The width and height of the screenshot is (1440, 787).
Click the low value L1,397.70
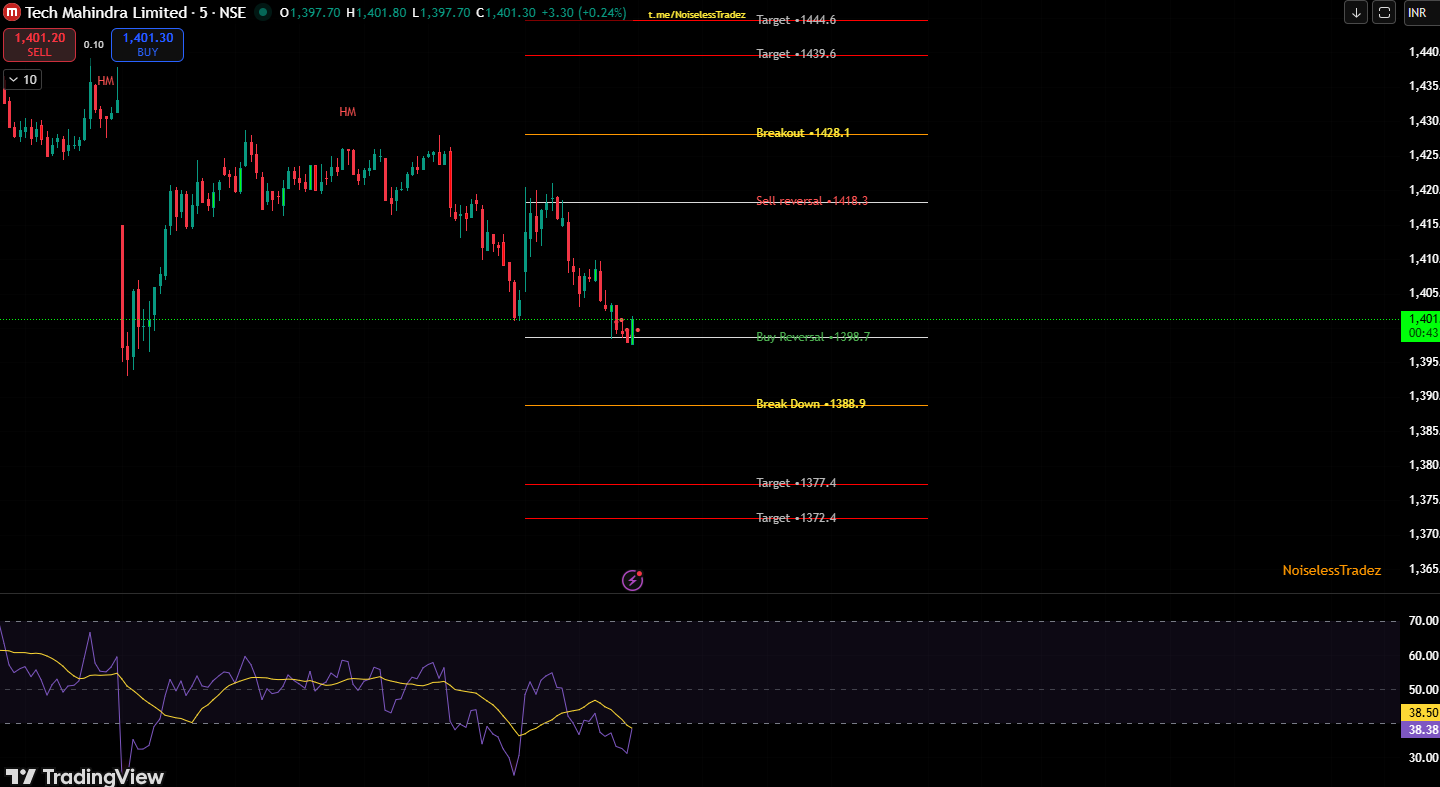click(441, 13)
